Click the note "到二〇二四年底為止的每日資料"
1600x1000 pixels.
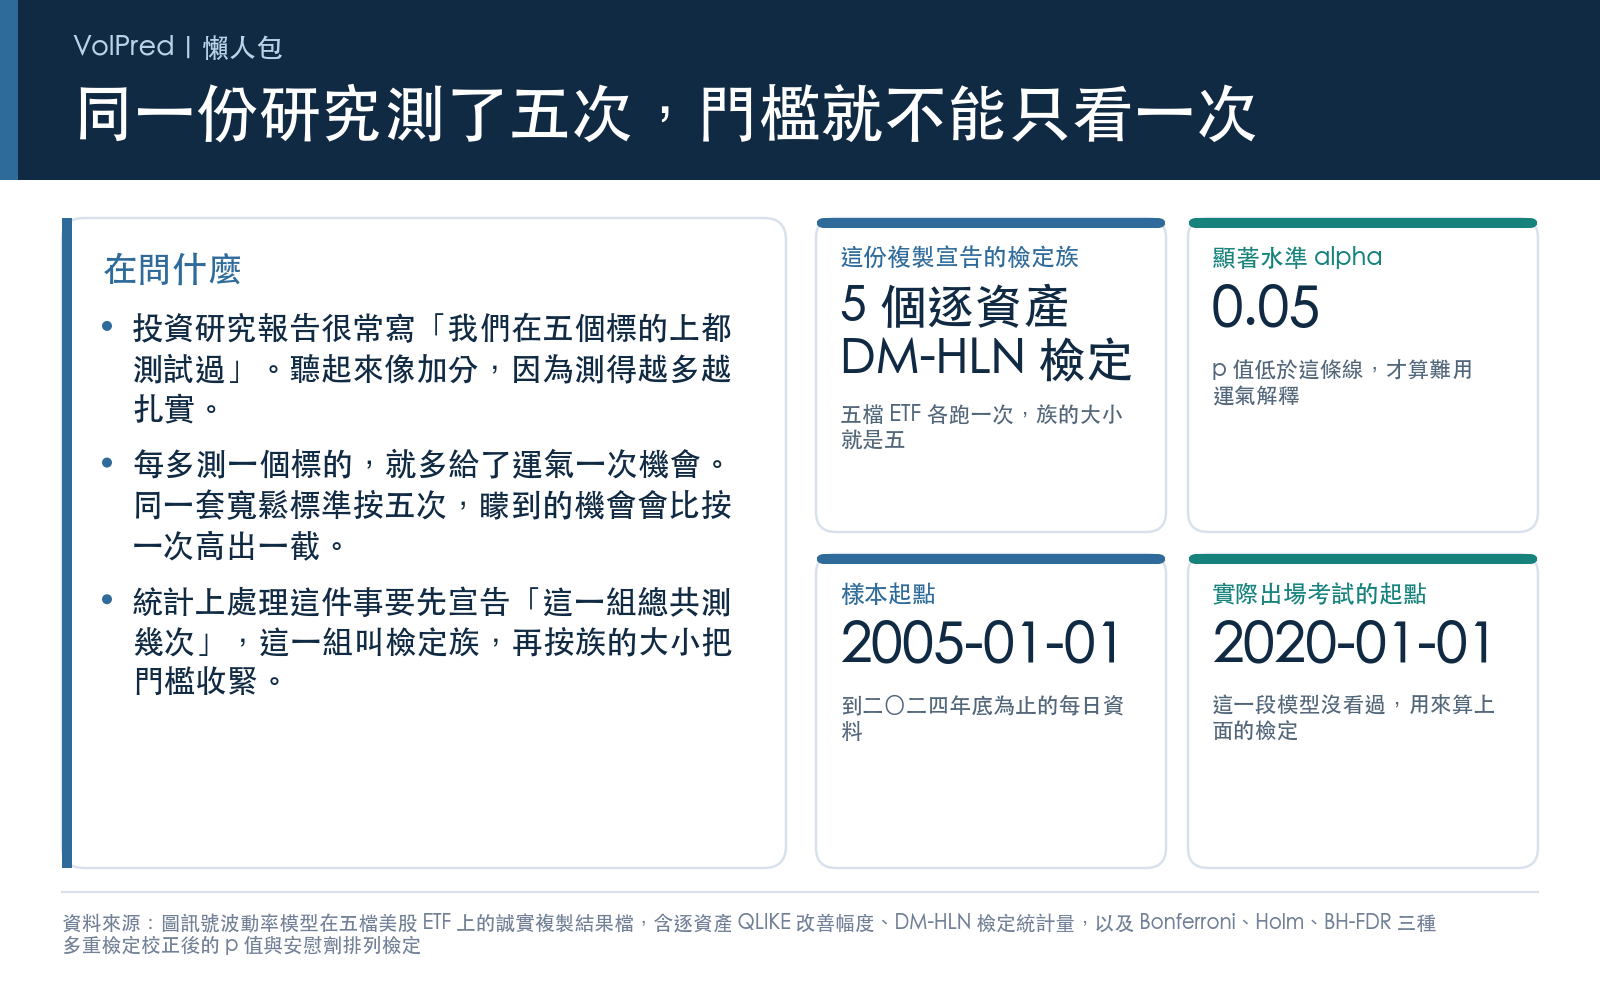[982, 718]
